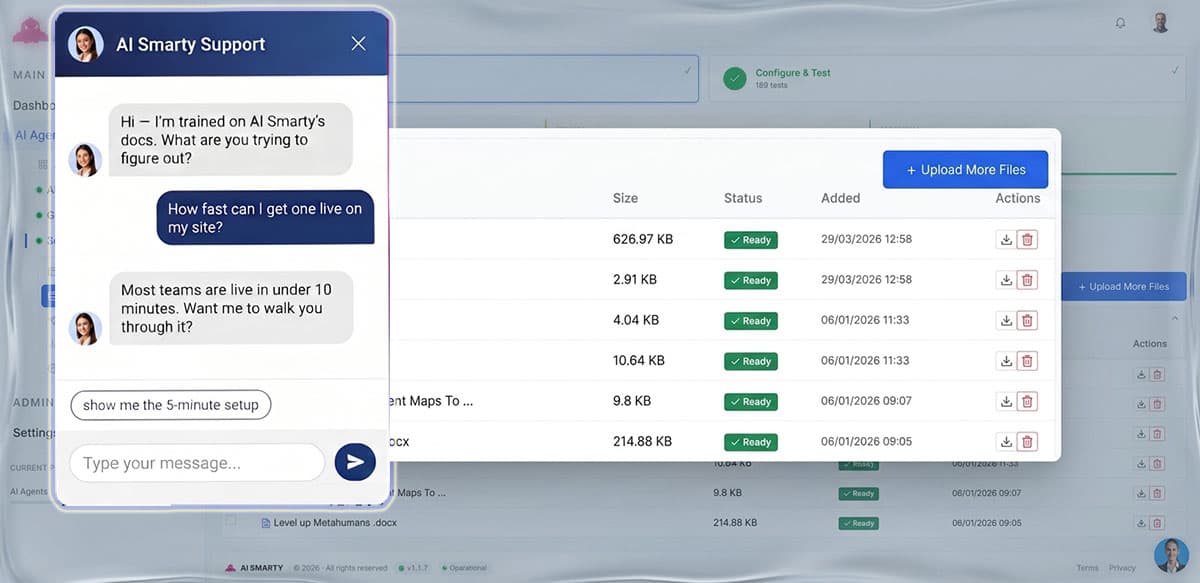
Task: Delete the 626.97 KB file in zoomed card
Action: [x=1027, y=240]
